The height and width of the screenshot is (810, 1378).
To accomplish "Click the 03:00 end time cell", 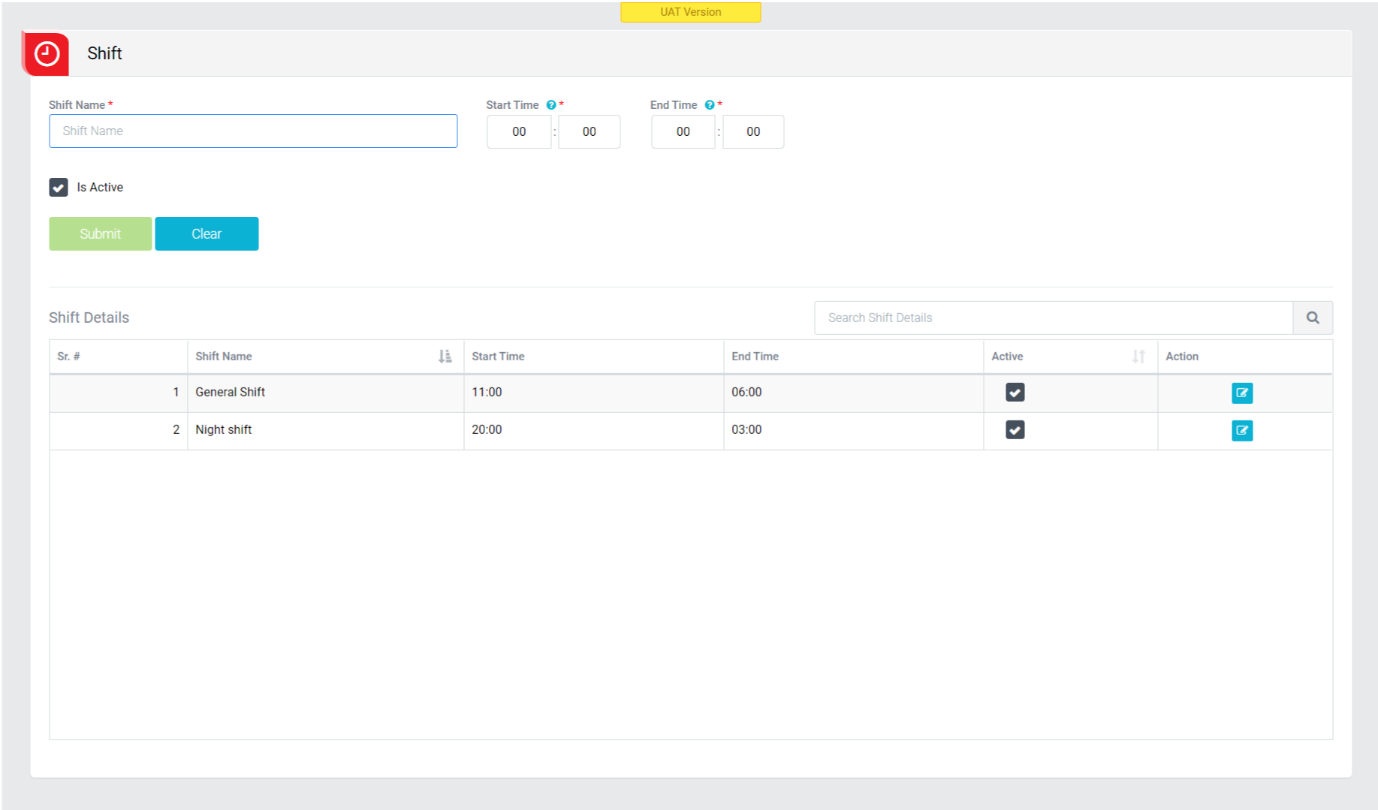I will tap(854, 431).
